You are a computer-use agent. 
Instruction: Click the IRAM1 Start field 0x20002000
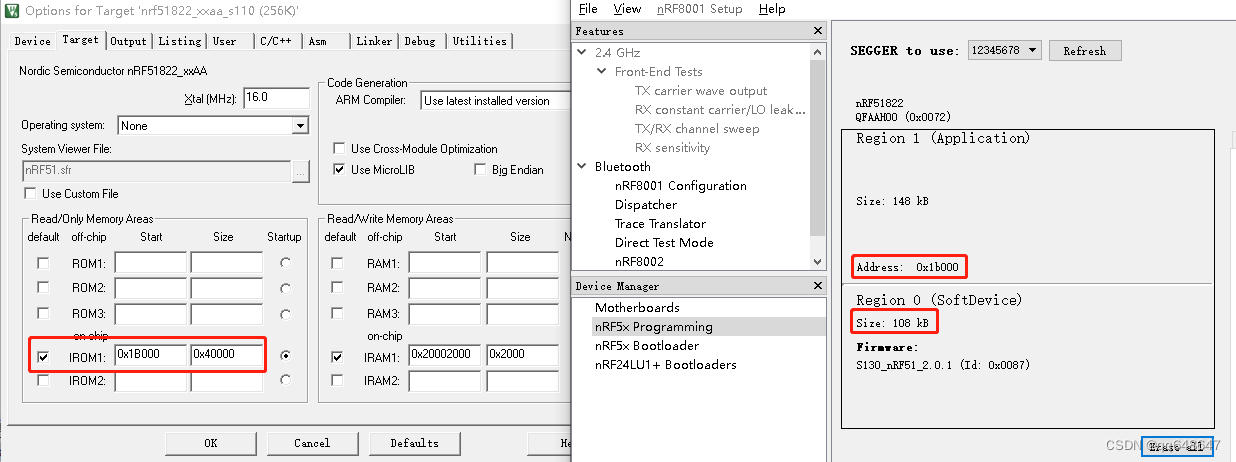coord(445,356)
